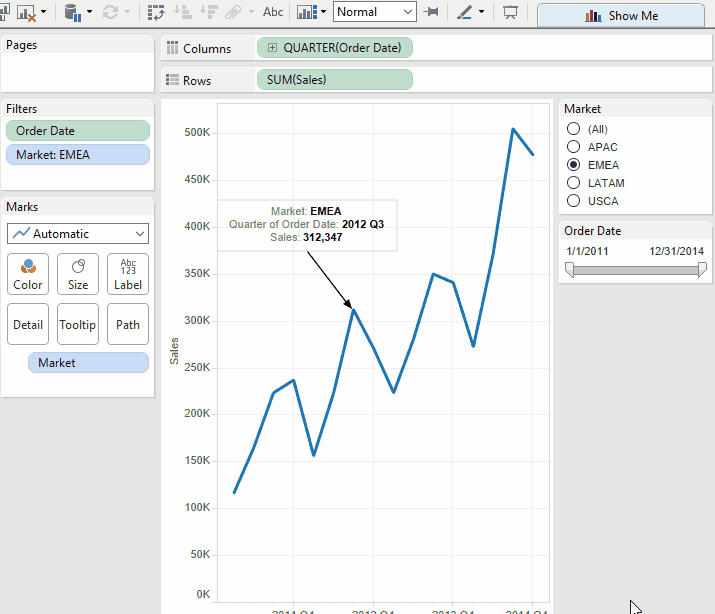Screen dimensions: 715x614
Task: Open the Size marks card
Action: click(78, 274)
